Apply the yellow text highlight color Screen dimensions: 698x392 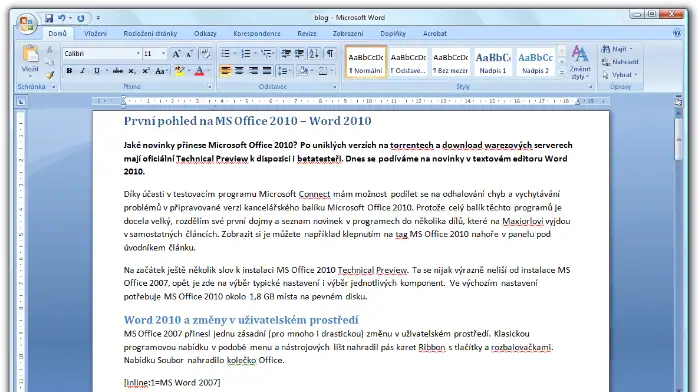pyautogui.click(x=179, y=71)
